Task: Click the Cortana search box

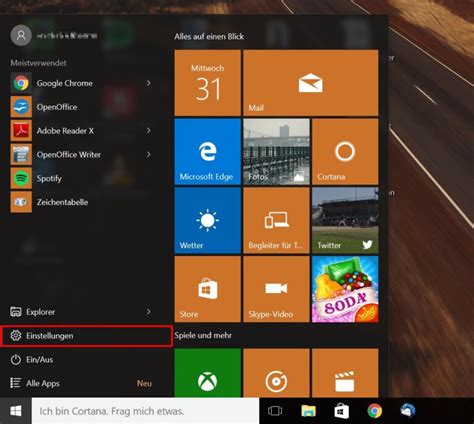Action: click(x=145, y=411)
